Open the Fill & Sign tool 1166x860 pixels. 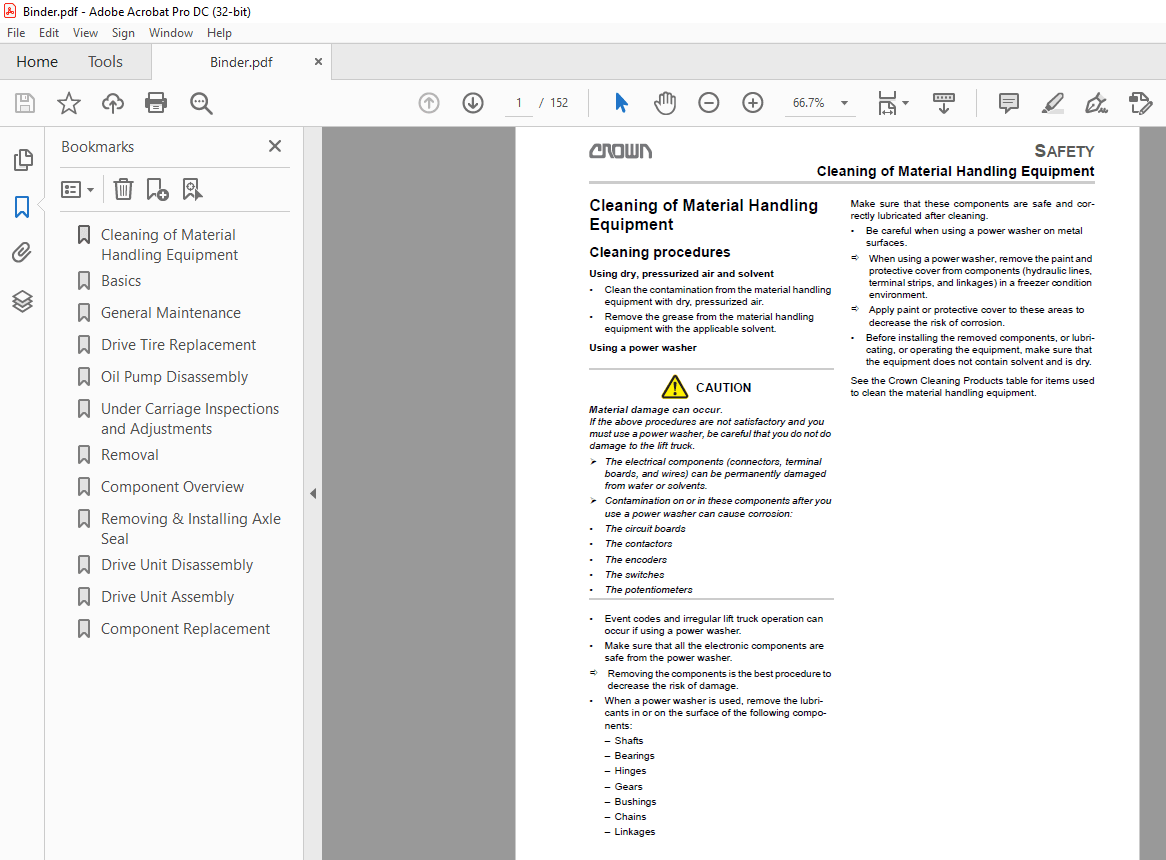(x=1096, y=103)
